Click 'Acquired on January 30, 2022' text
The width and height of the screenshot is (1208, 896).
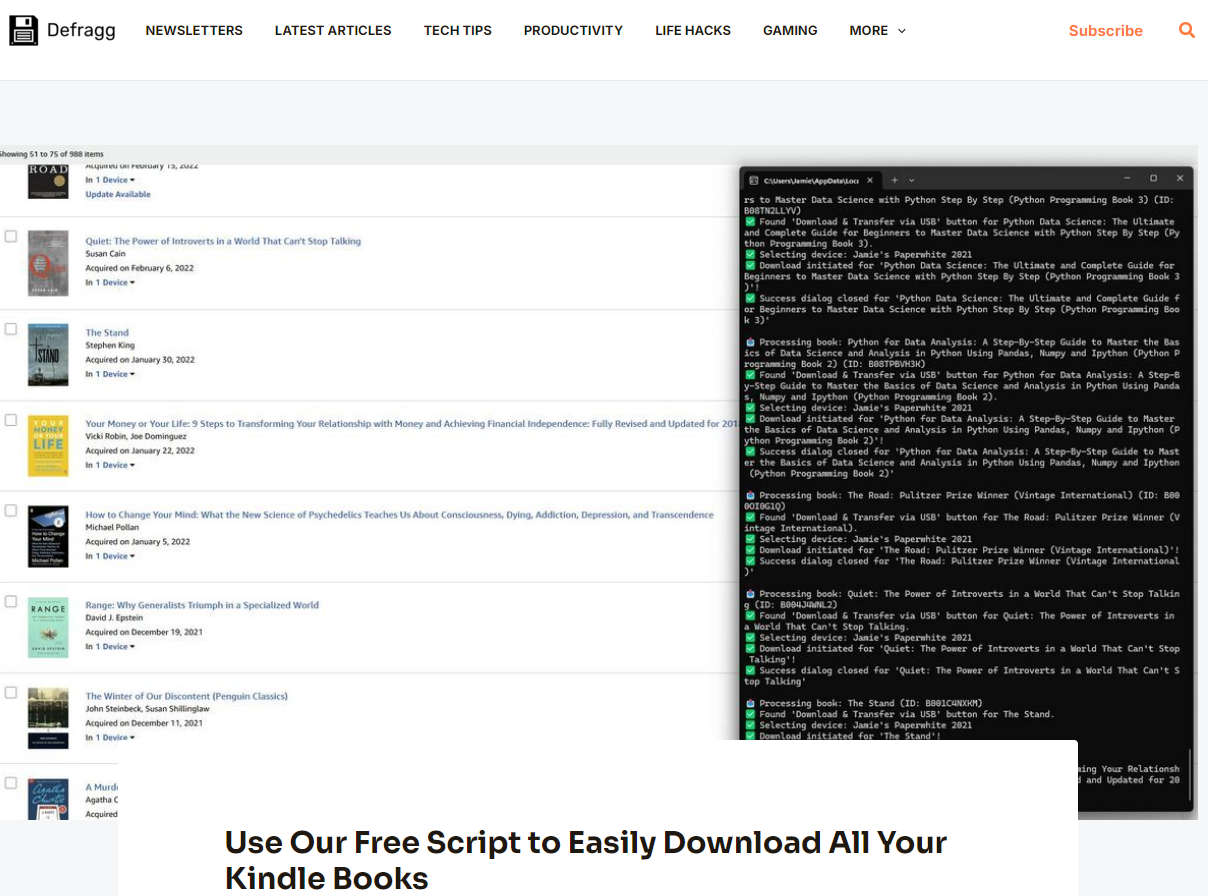(x=140, y=360)
